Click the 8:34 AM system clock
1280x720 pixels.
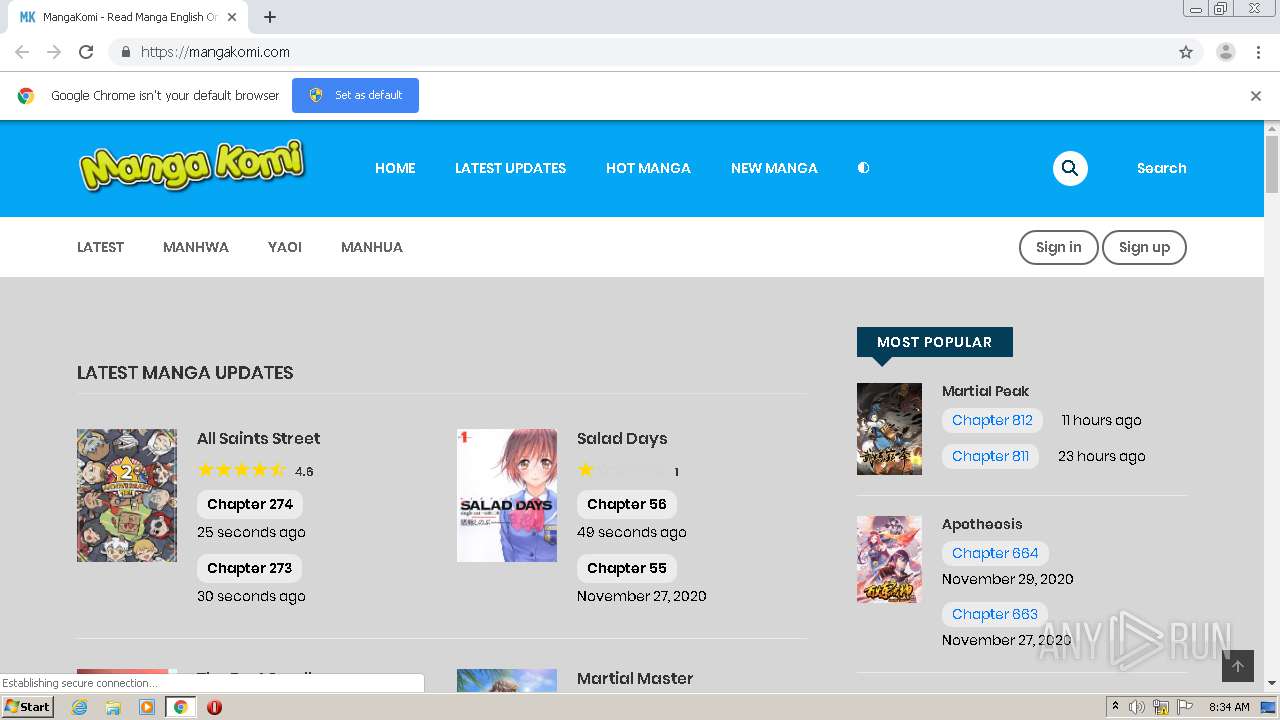[x=1230, y=707]
